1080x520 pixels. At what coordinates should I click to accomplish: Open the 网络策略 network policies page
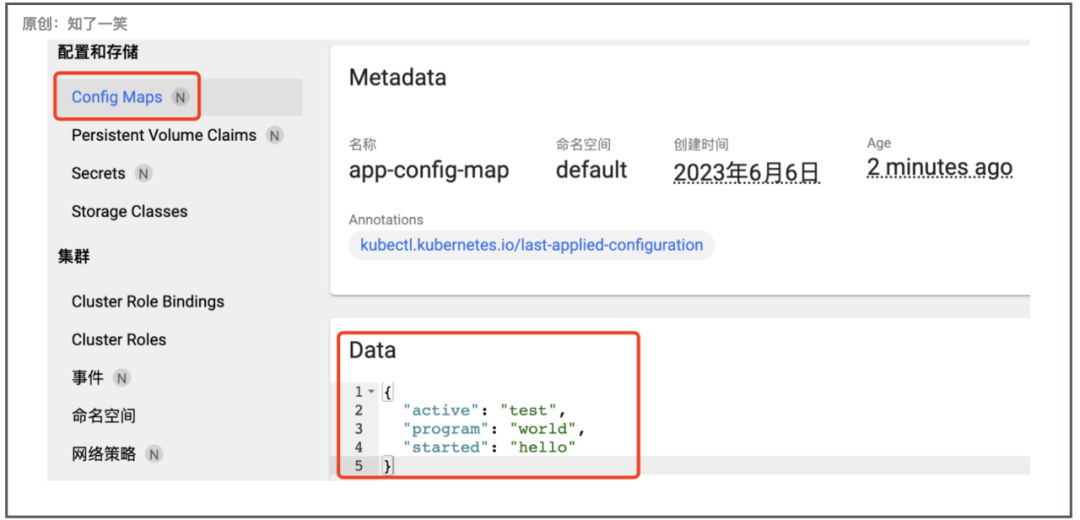click(103, 454)
